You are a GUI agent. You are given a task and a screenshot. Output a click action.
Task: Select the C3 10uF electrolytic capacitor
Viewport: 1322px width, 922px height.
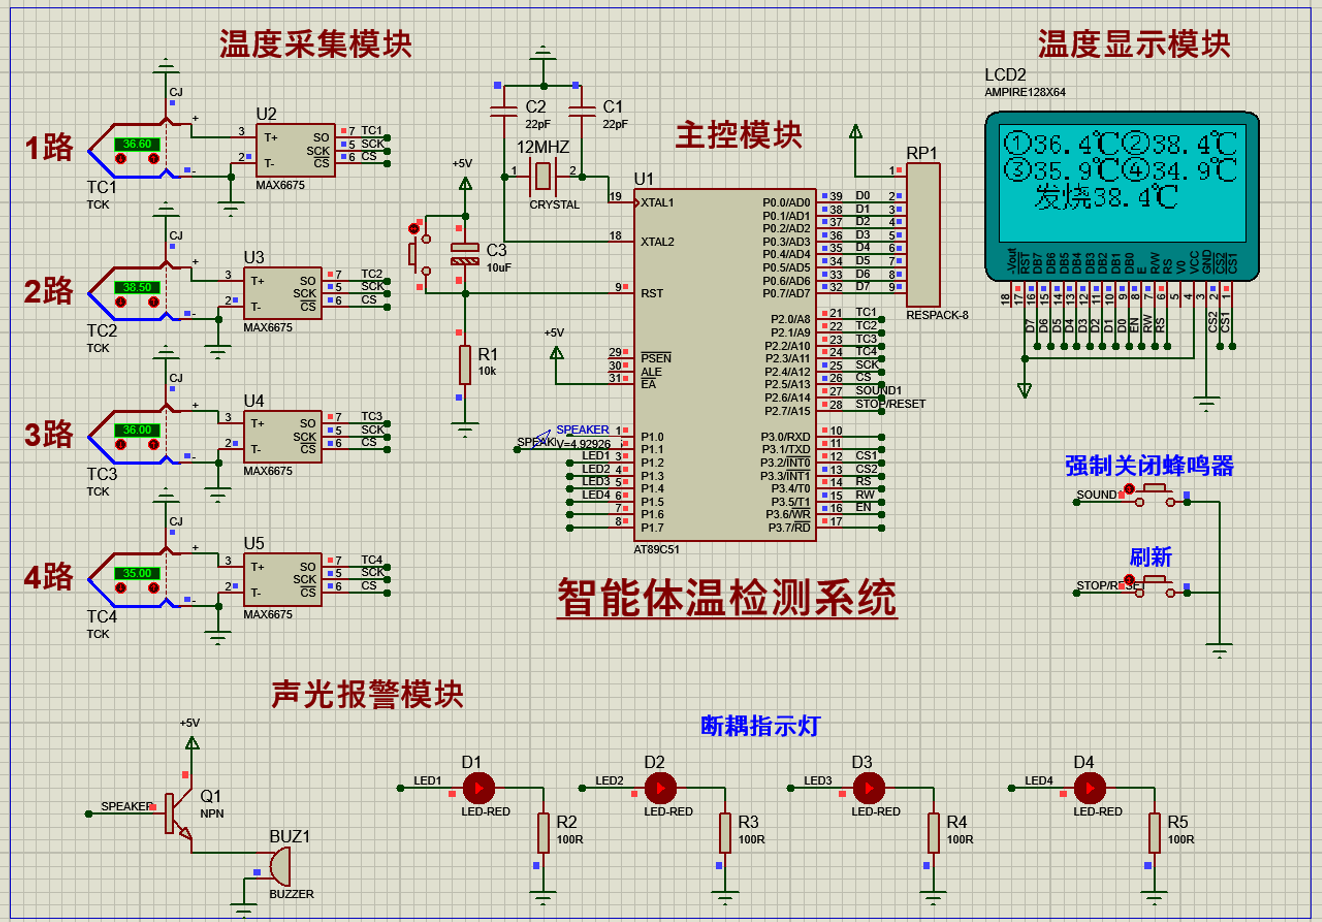(x=465, y=254)
